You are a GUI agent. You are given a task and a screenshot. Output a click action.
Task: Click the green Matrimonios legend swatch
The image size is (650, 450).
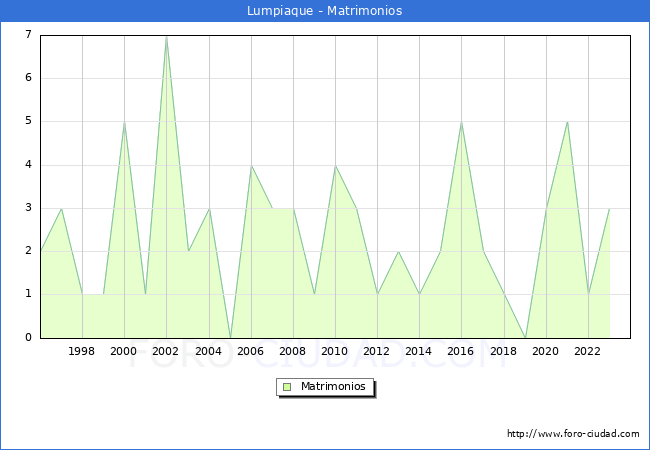tap(287, 387)
